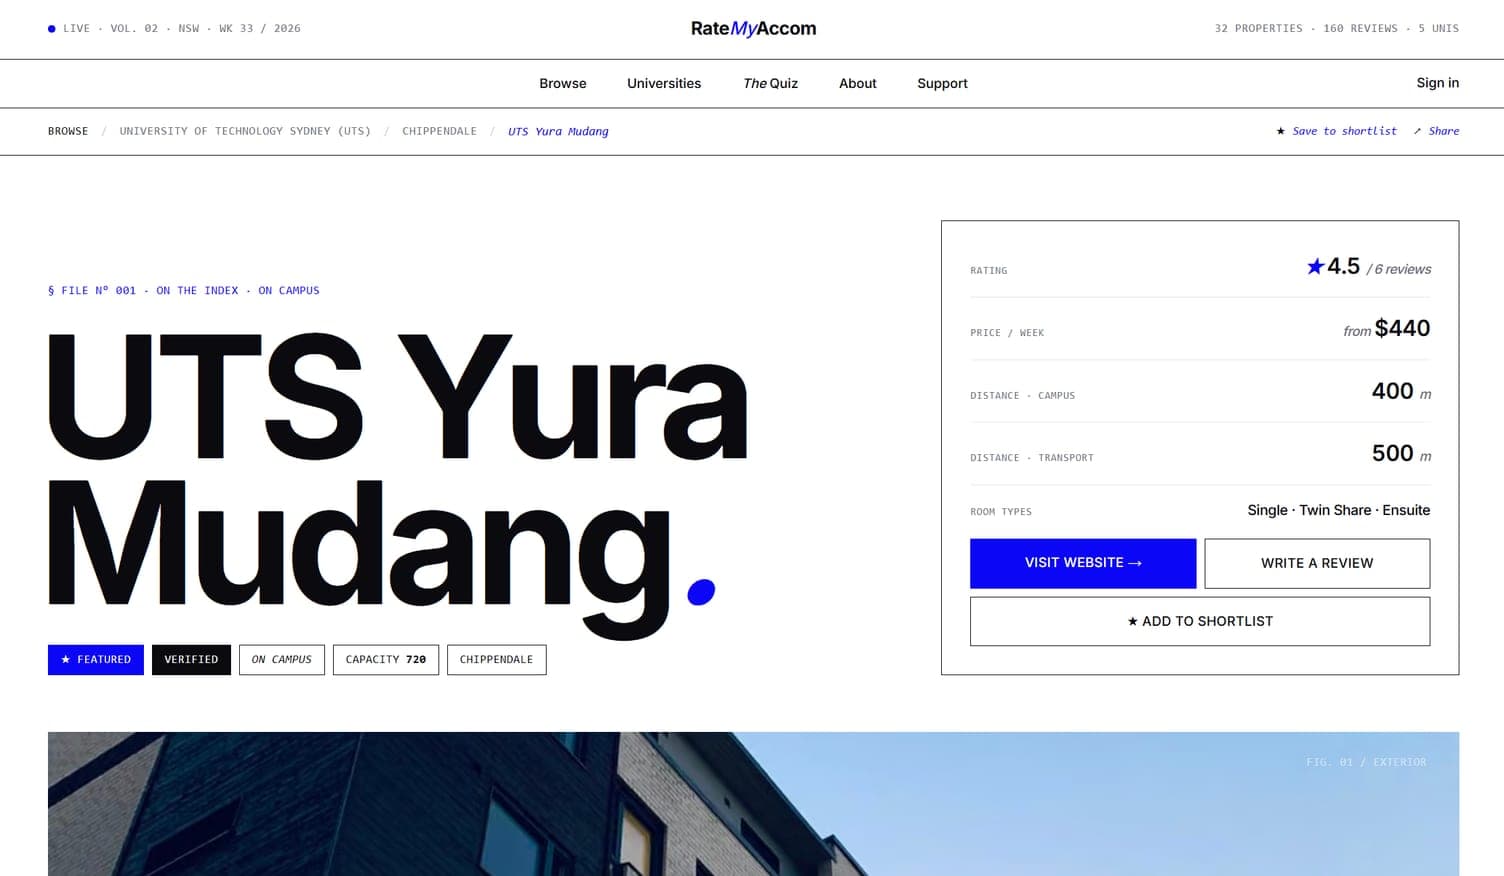Select the Featured tag
The width and height of the screenshot is (1504, 876).
96,660
